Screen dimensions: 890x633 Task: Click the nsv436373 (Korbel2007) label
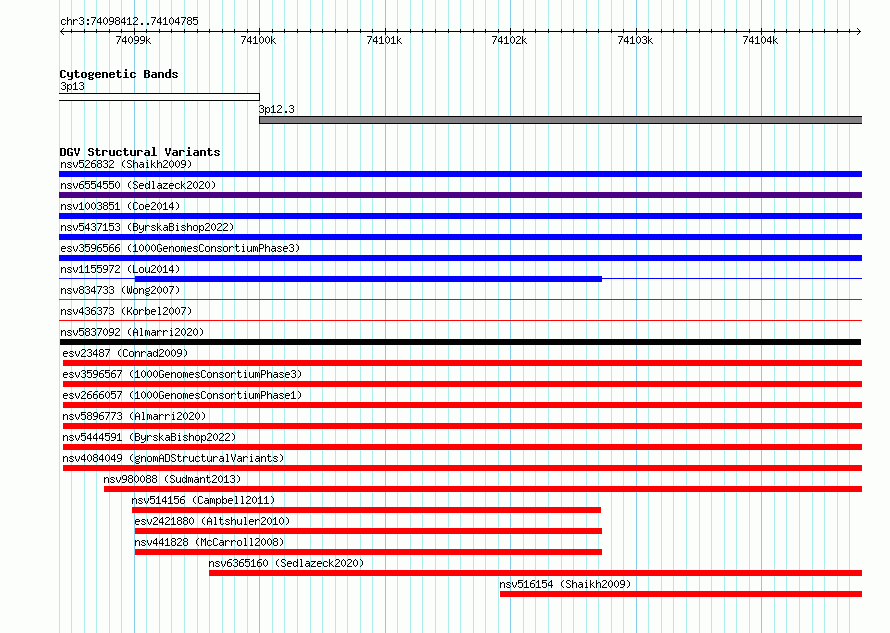[x=126, y=311]
